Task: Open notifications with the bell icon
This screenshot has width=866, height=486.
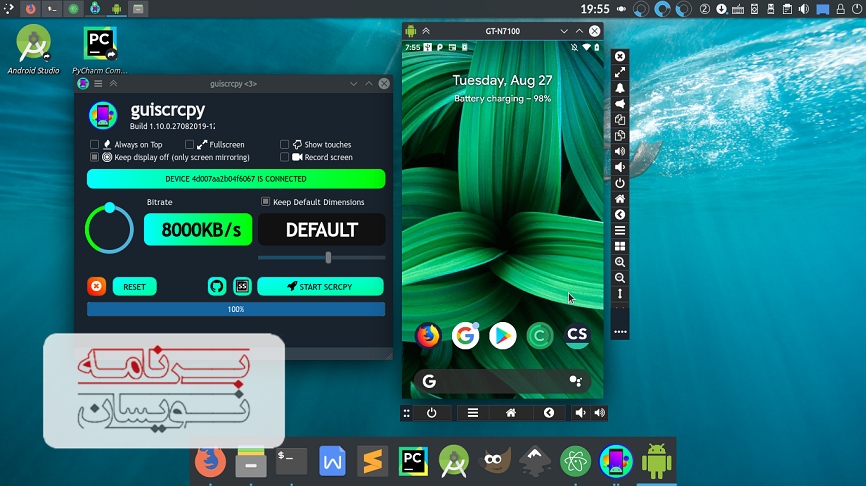Action: [620, 88]
